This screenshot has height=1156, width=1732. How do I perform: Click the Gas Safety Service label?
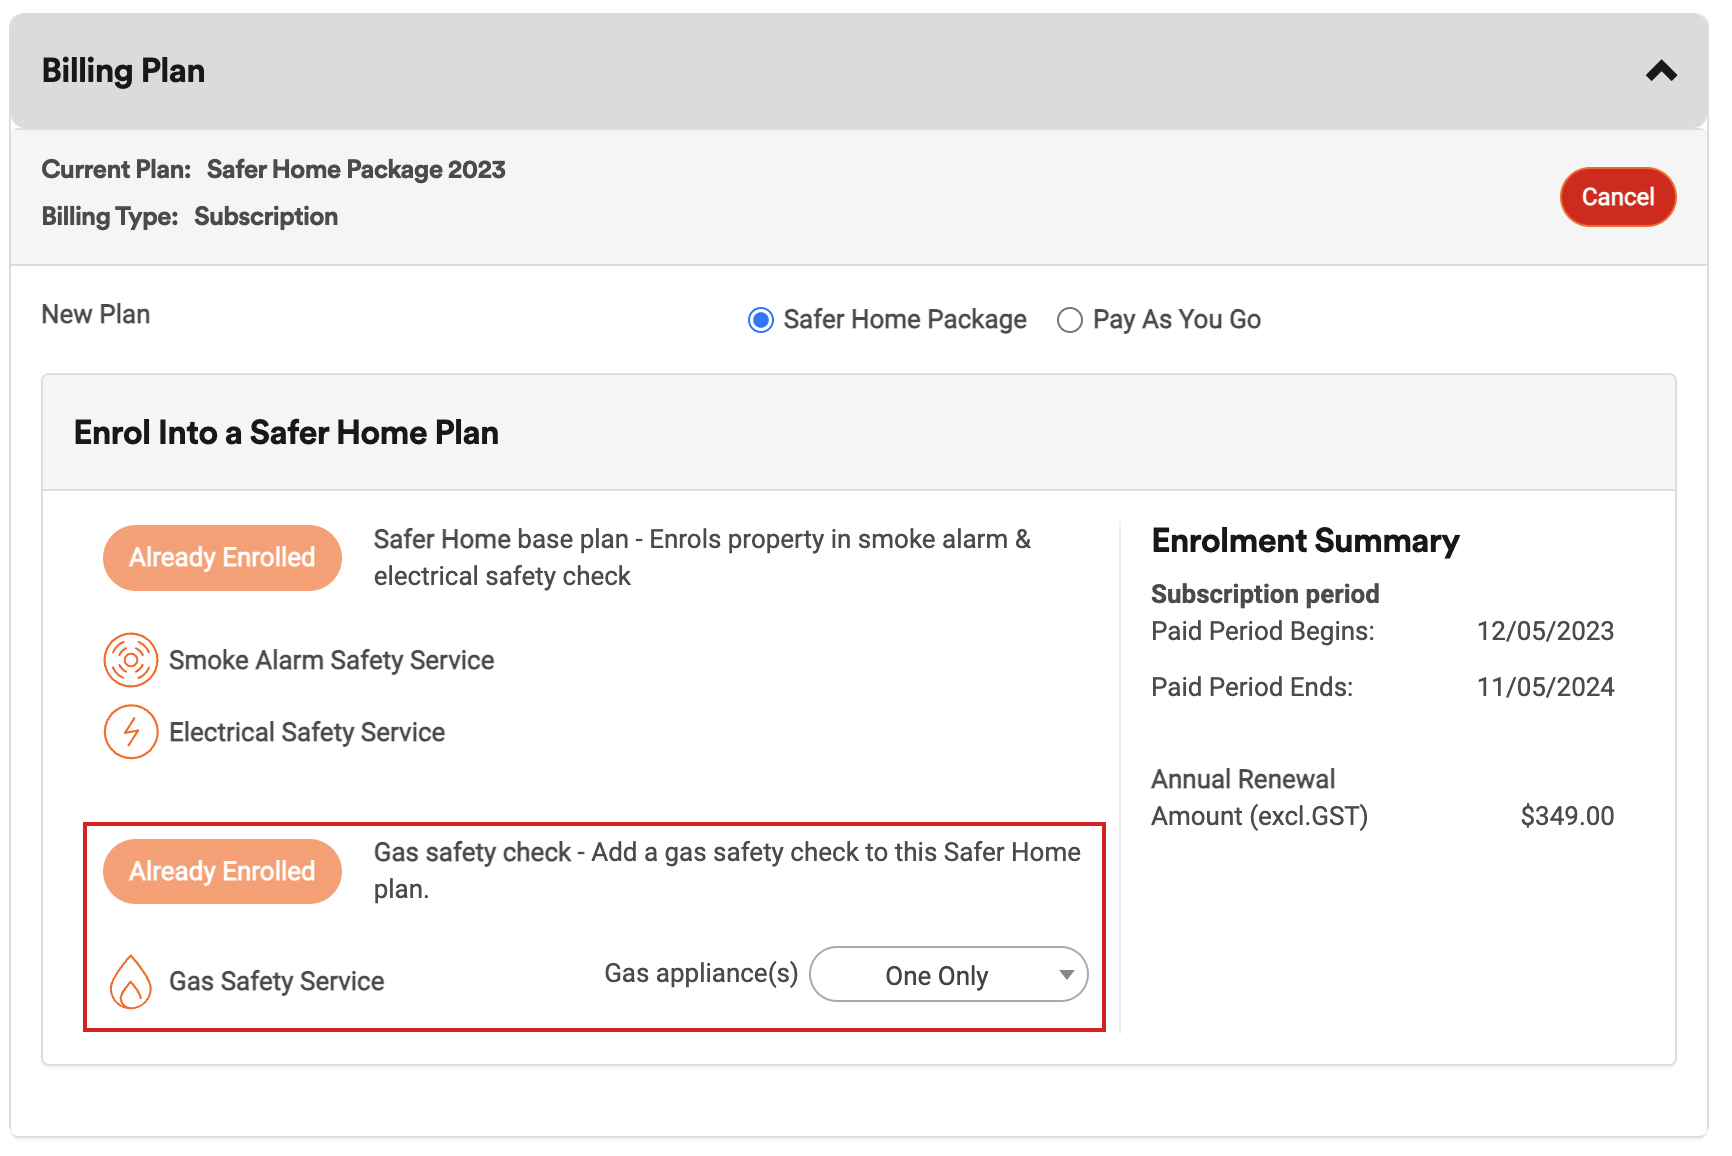276,981
